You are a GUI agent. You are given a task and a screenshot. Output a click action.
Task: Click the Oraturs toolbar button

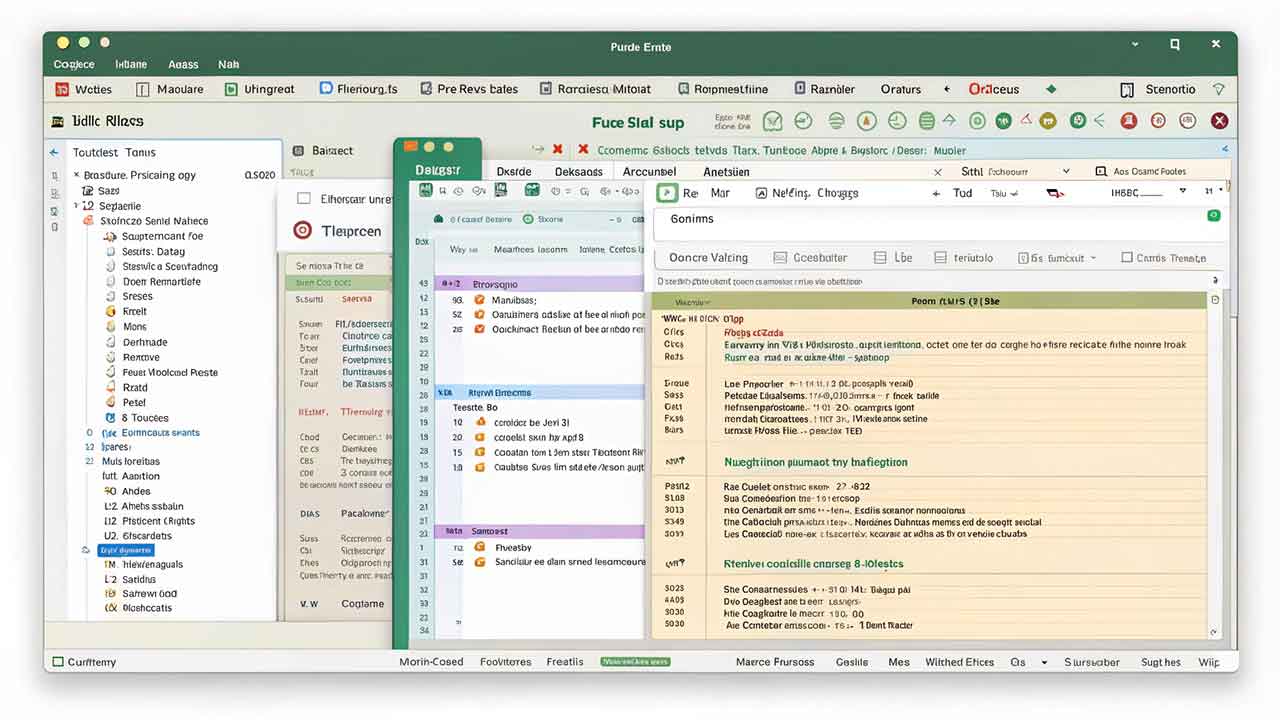[900, 89]
